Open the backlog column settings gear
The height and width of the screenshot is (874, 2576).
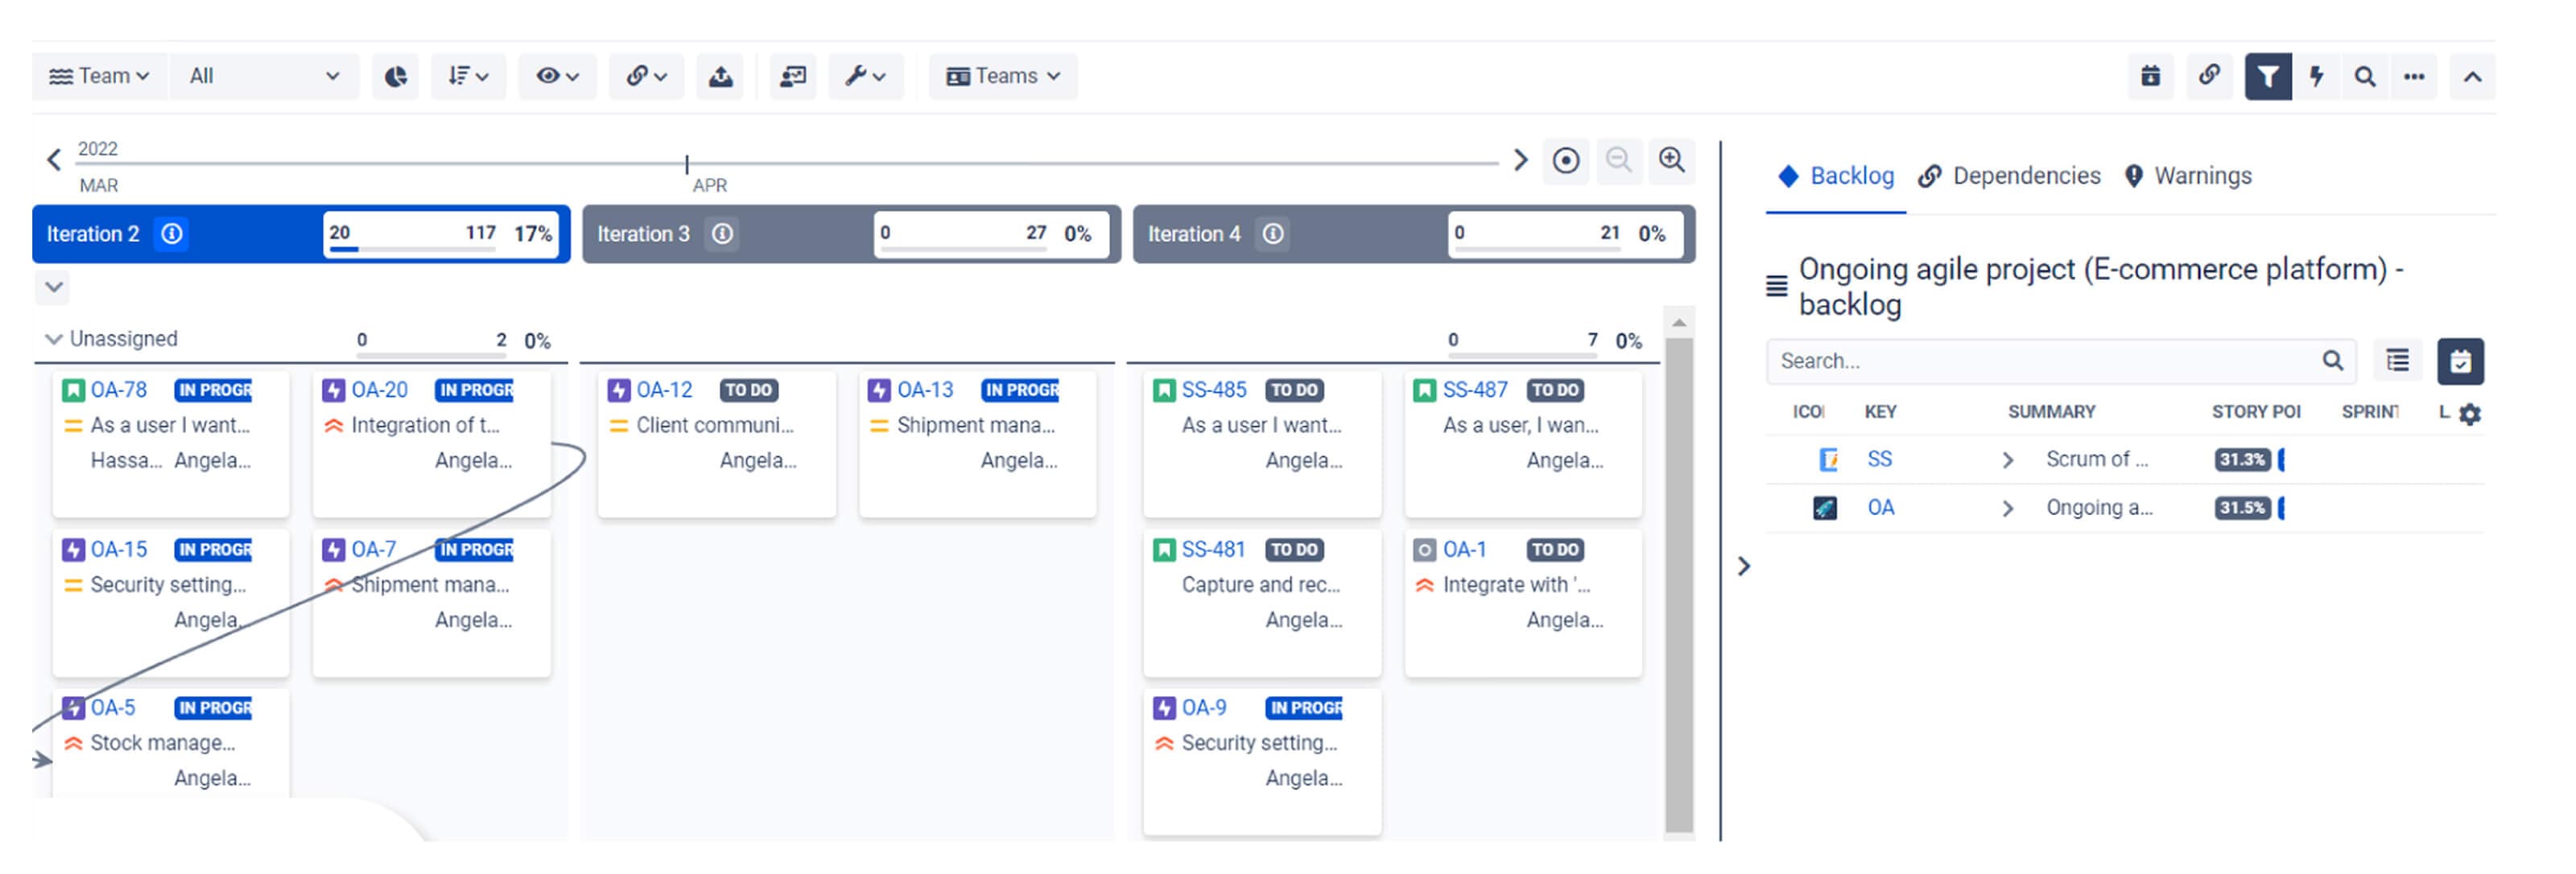2470,414
